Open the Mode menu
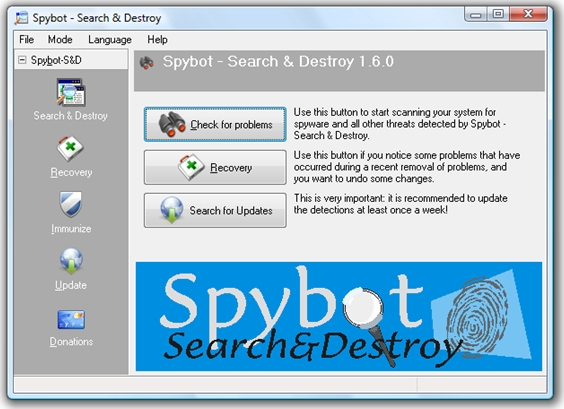The height and width of the screenshot is (409, 564). point(60,39)
